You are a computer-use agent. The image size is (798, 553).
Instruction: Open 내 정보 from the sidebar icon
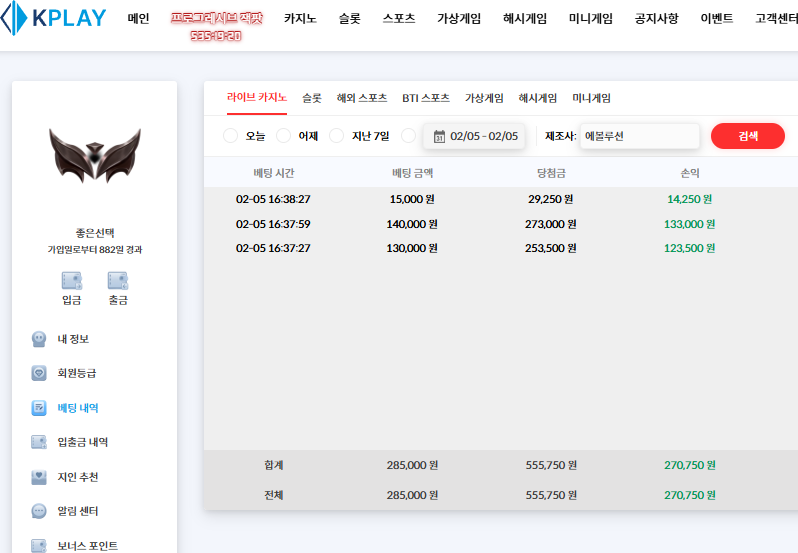pos(39,339)
